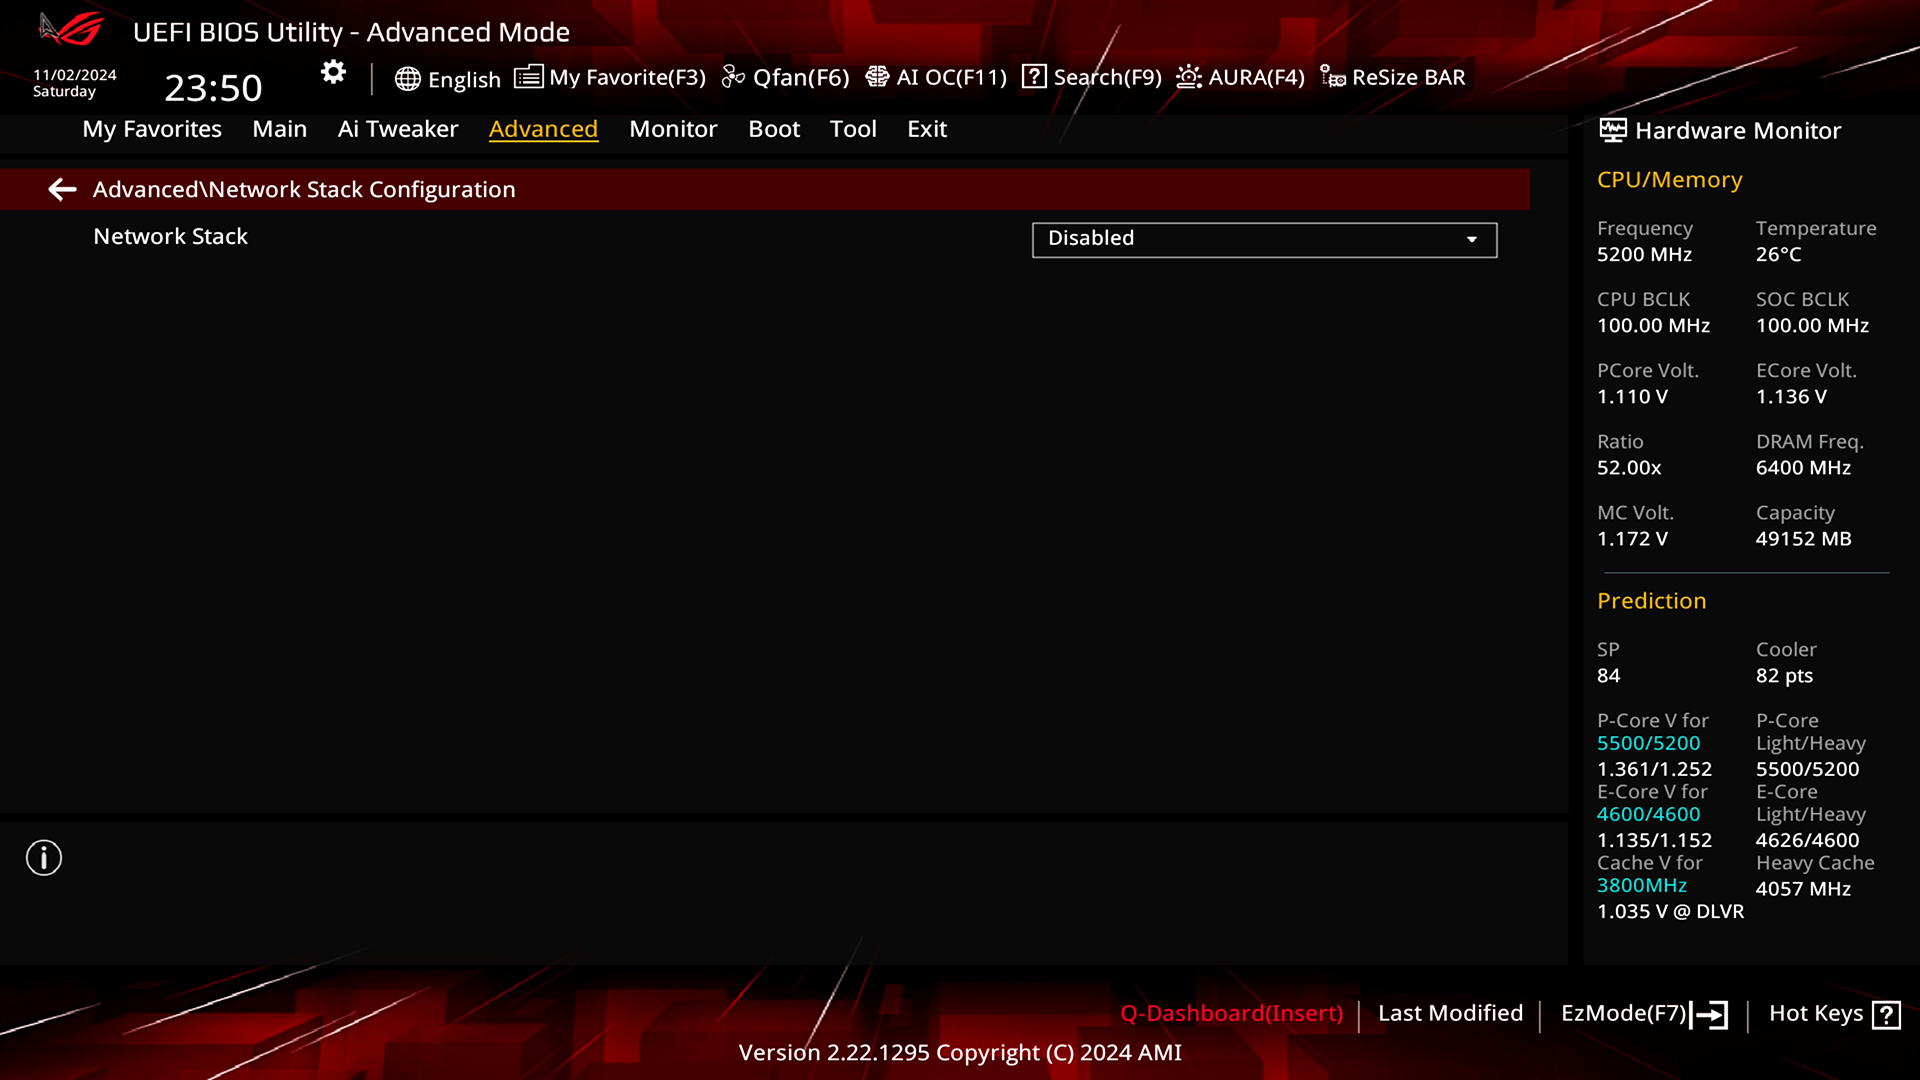Switch to EzMode interface
The image size is (1920, 1080).
tap(1623, 1013)
